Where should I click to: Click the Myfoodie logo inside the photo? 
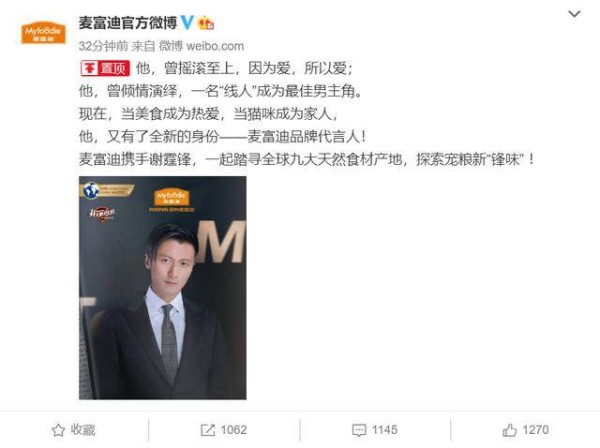tap(171, 196)
